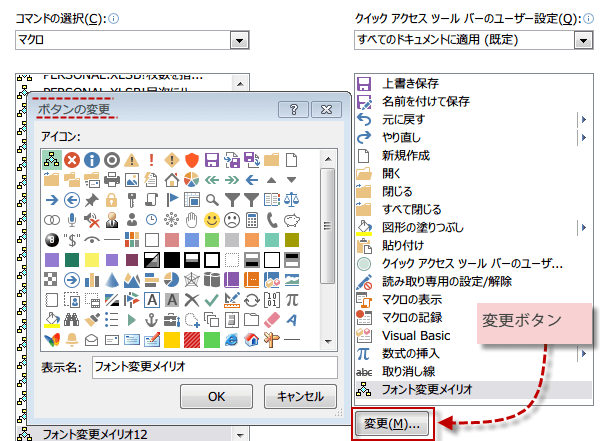The image size is (600, 441).
Task: Select フォント変更メイリオ12 in macro list
Action: click(x=124, y=434)
